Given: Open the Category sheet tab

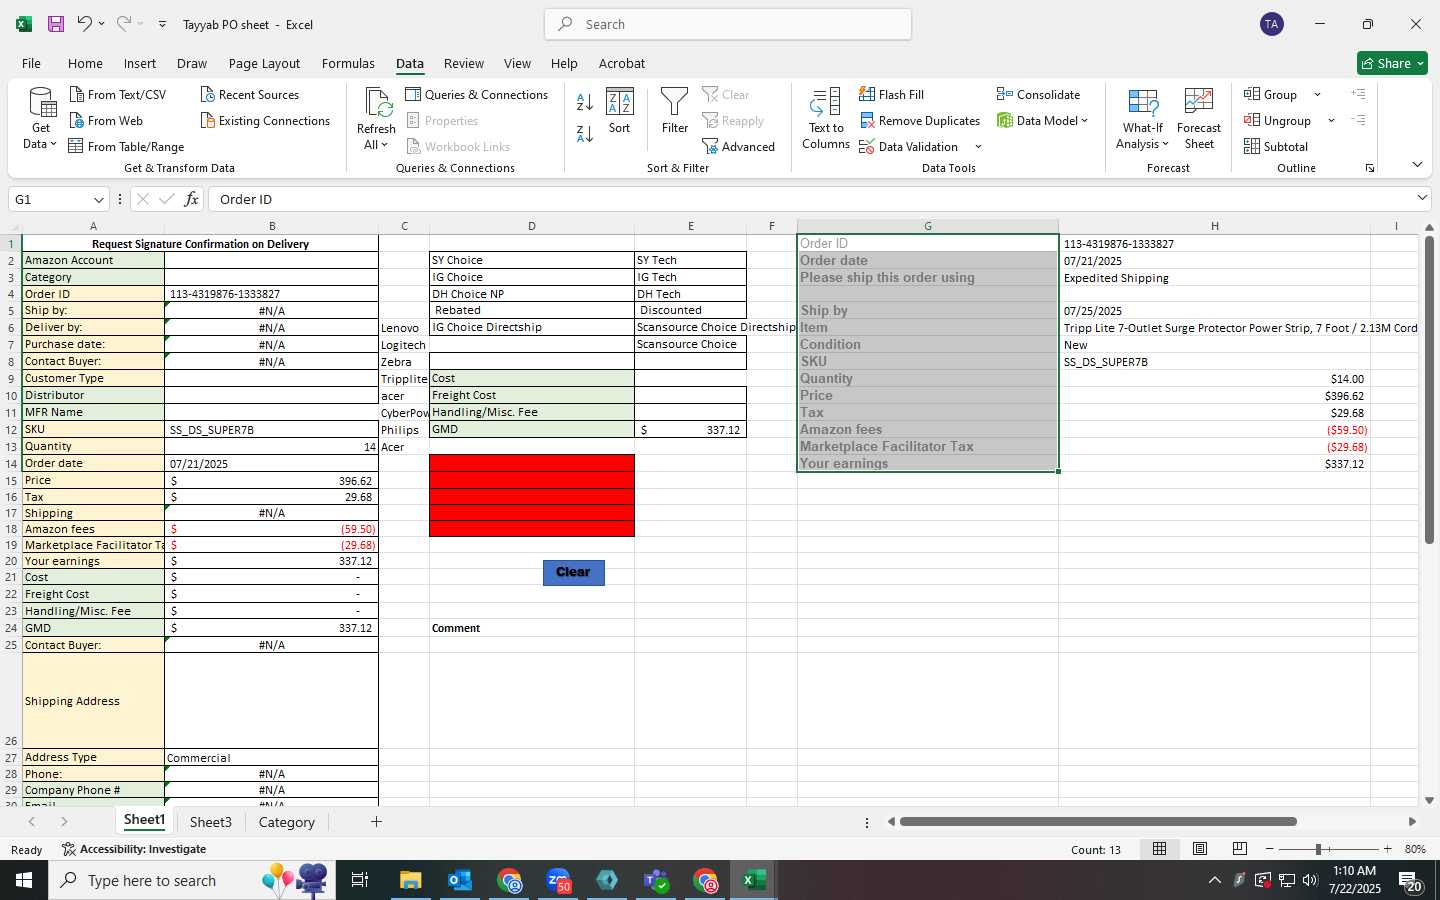Looking at the screenshot, I should [x=287, y=822].
